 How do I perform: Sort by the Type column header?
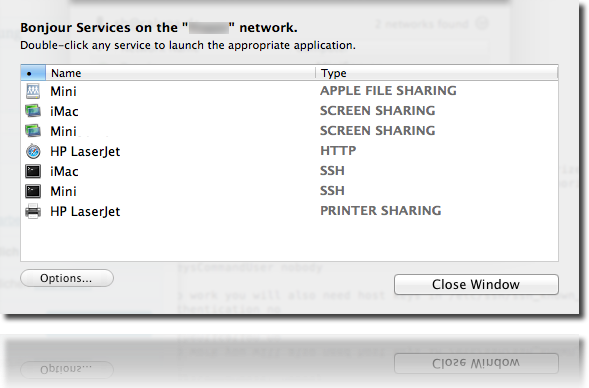tap(437, 73)
